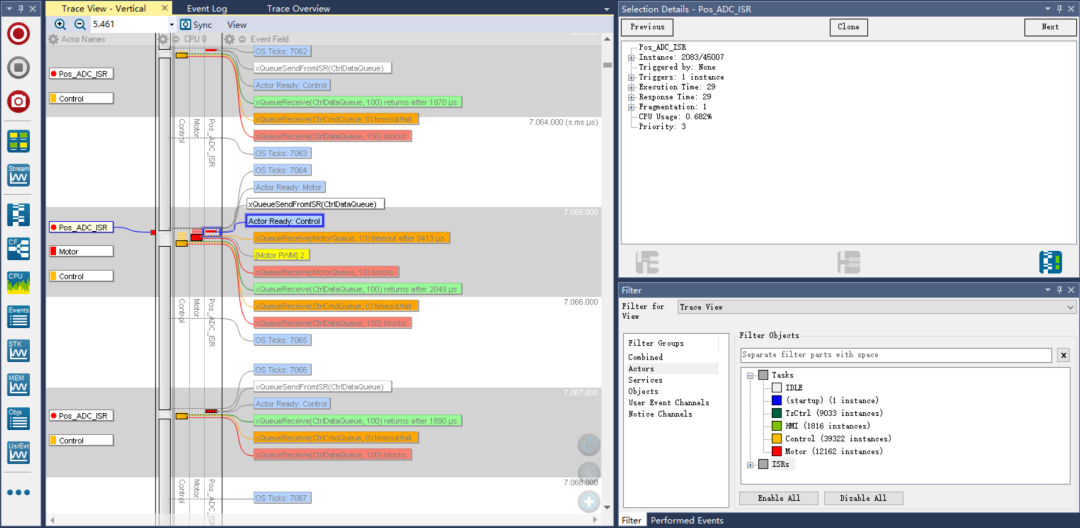Open the Stream view icon

[19, 175]
